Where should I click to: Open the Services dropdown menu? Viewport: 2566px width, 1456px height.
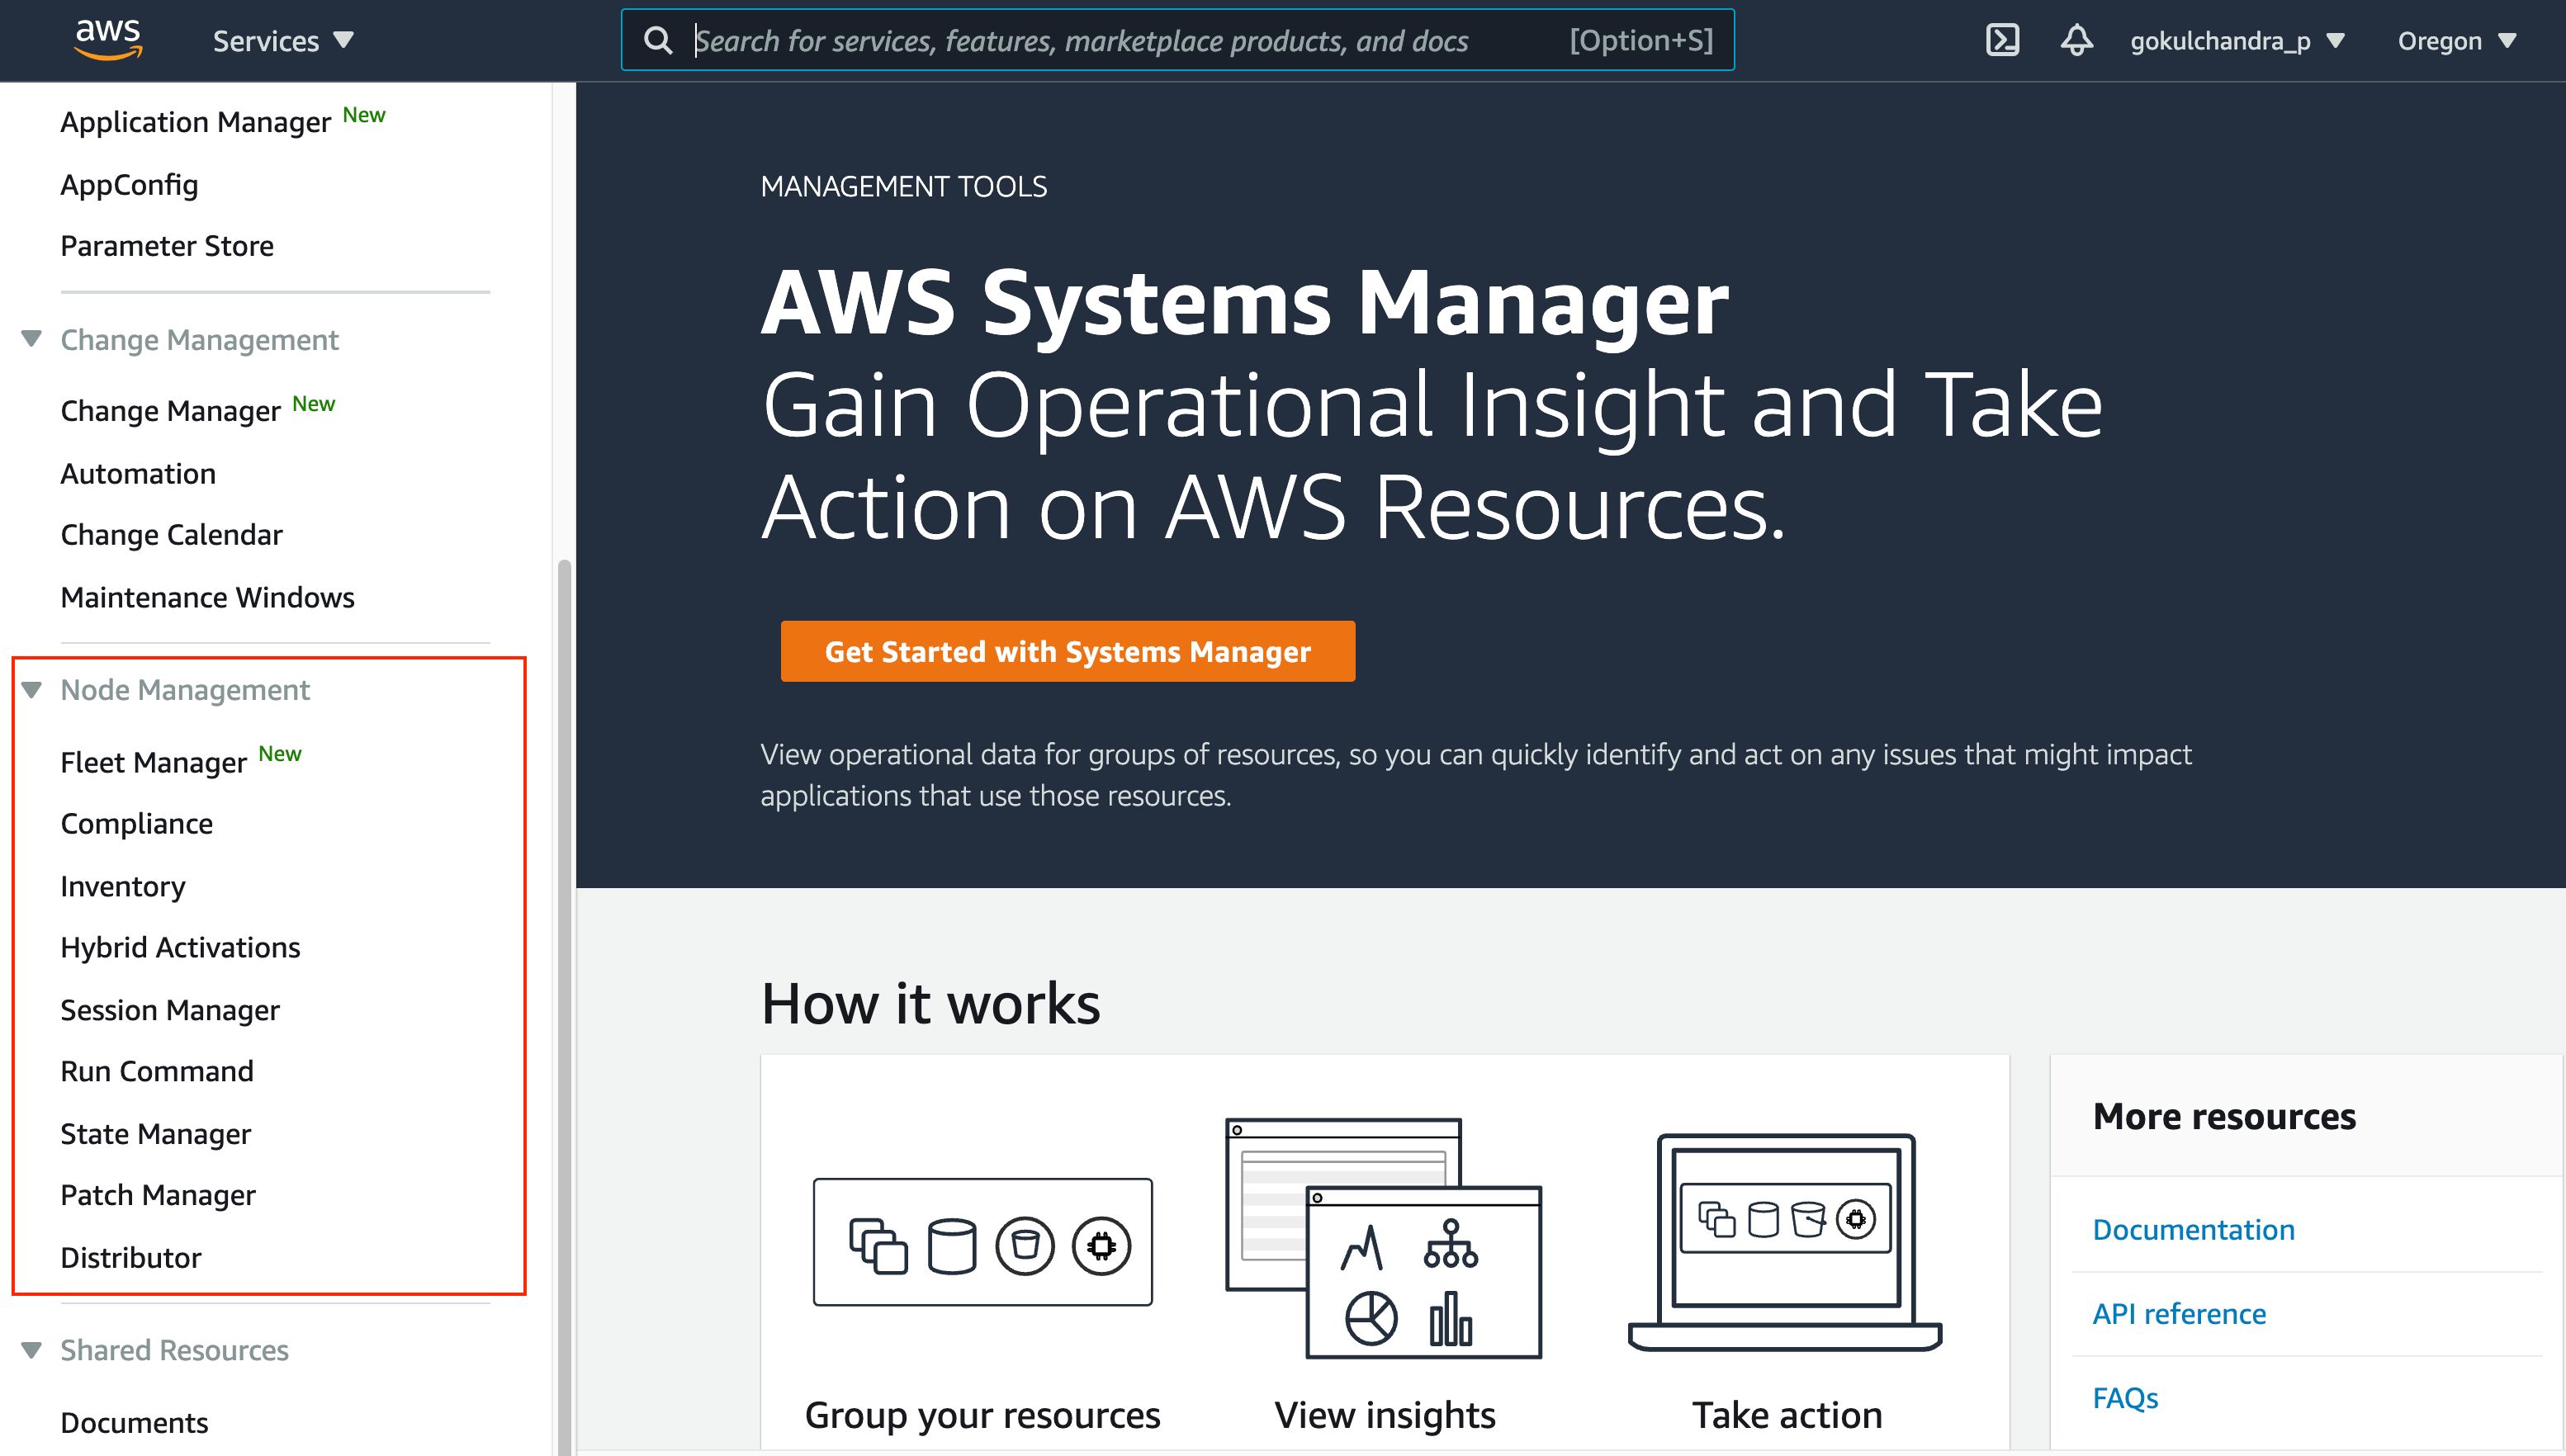point(282,40)
